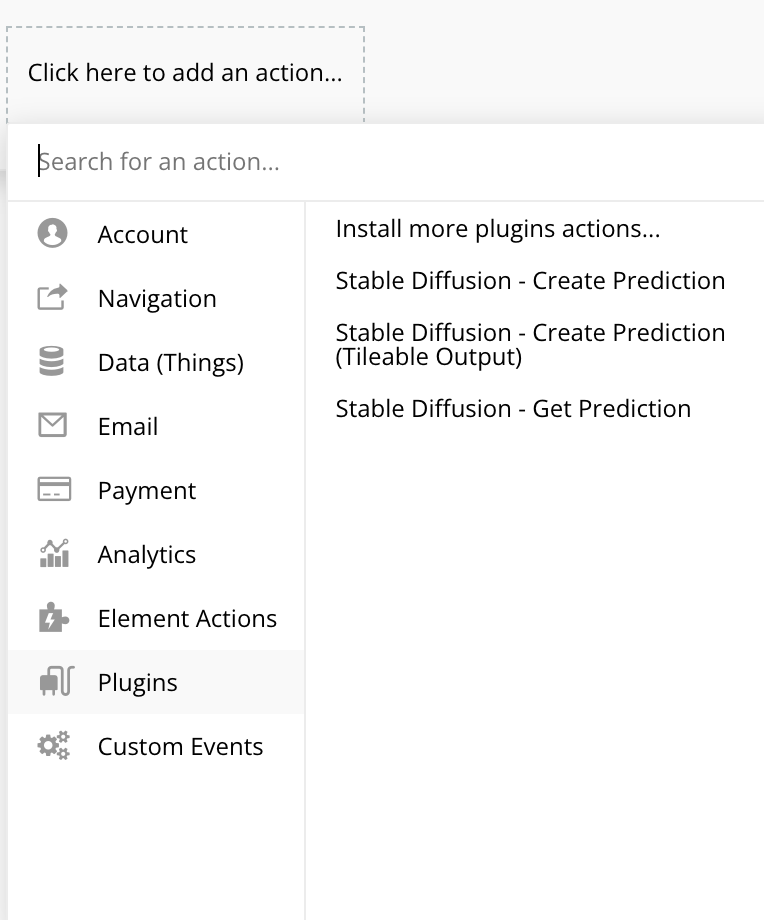Screen dimensions: 764x920
Task: Choose the Element Actions category label
Action: tap(187, 619)
